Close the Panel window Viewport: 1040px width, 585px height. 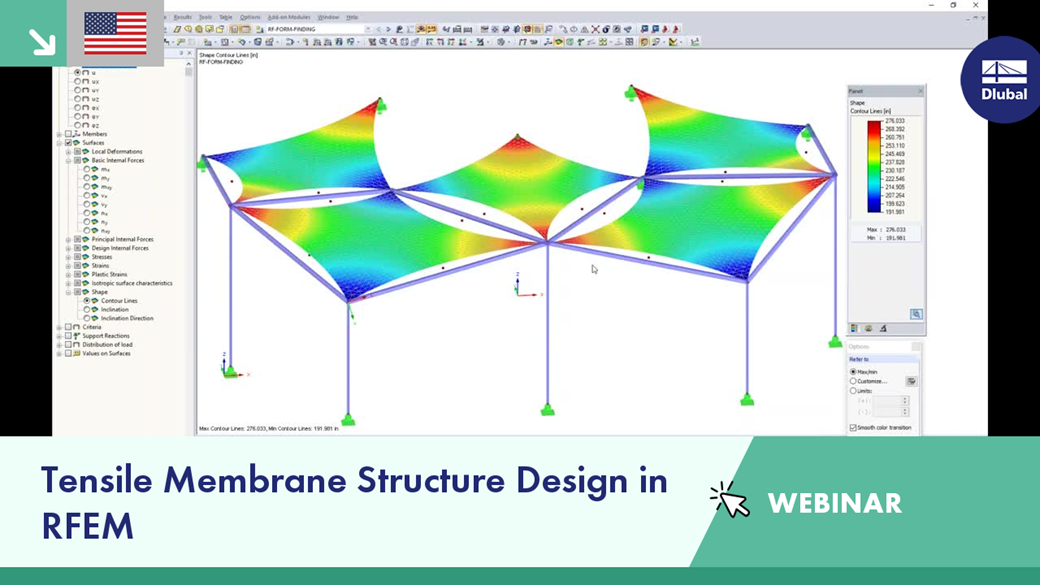(x=920, y=91)
